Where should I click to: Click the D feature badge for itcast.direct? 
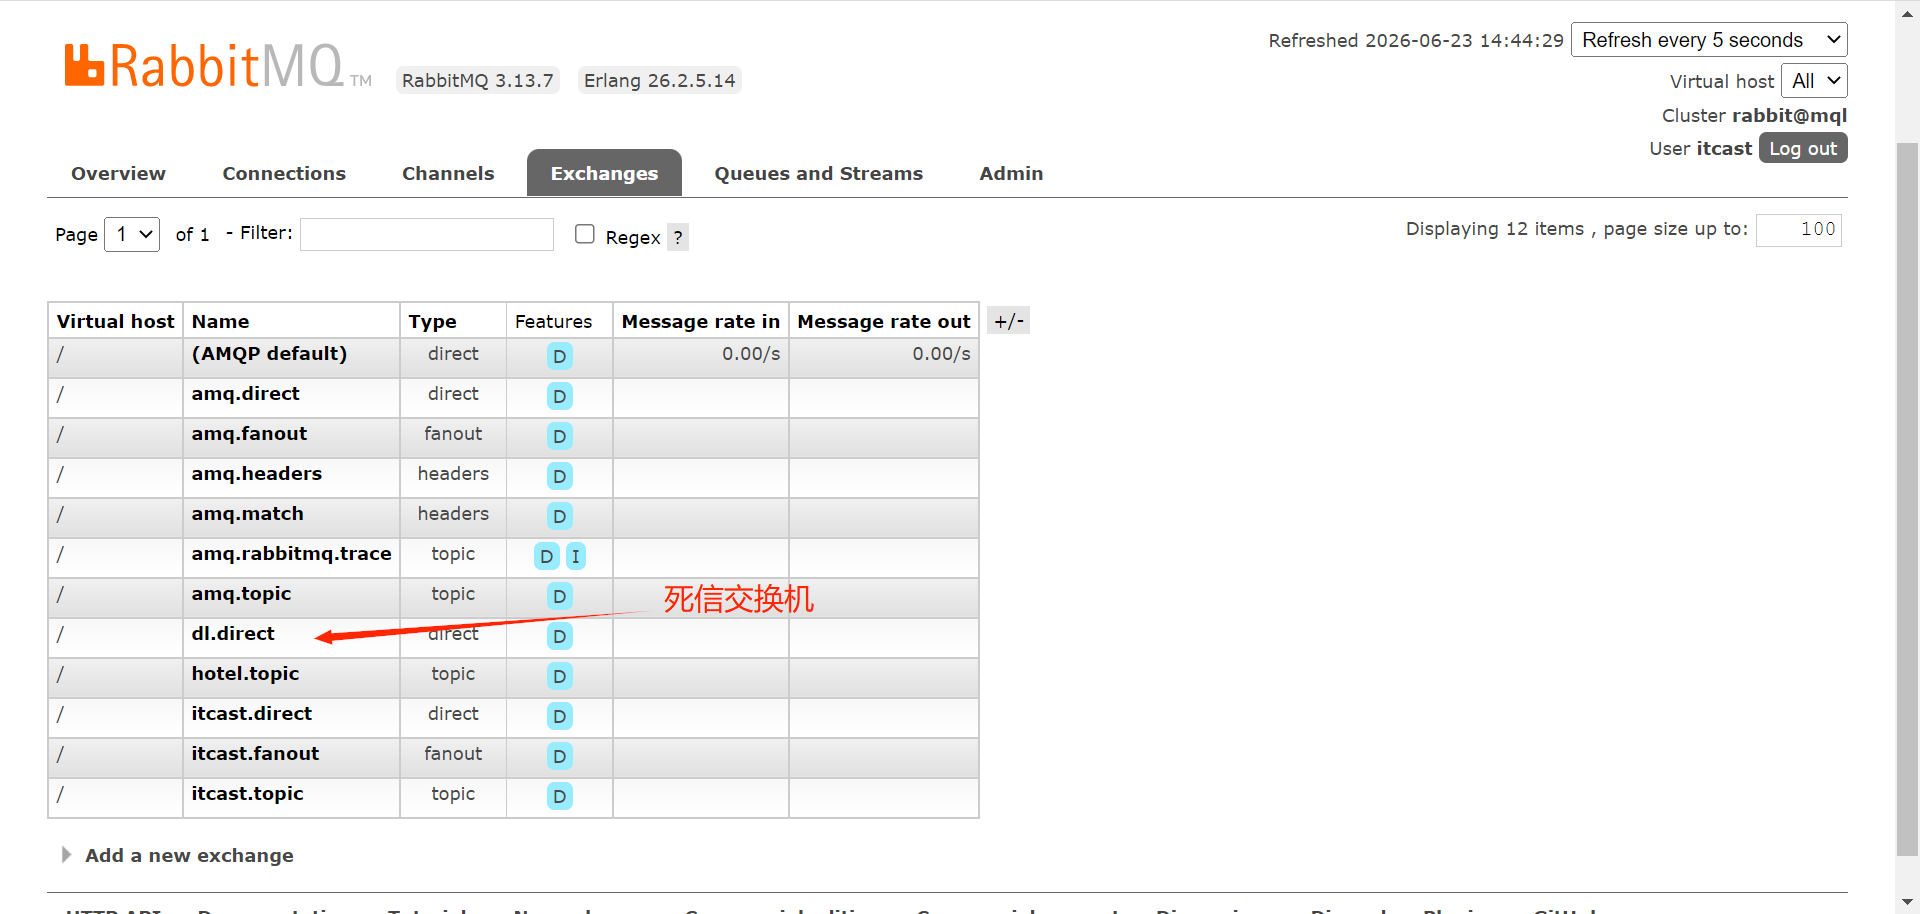[x=560, y=716]
